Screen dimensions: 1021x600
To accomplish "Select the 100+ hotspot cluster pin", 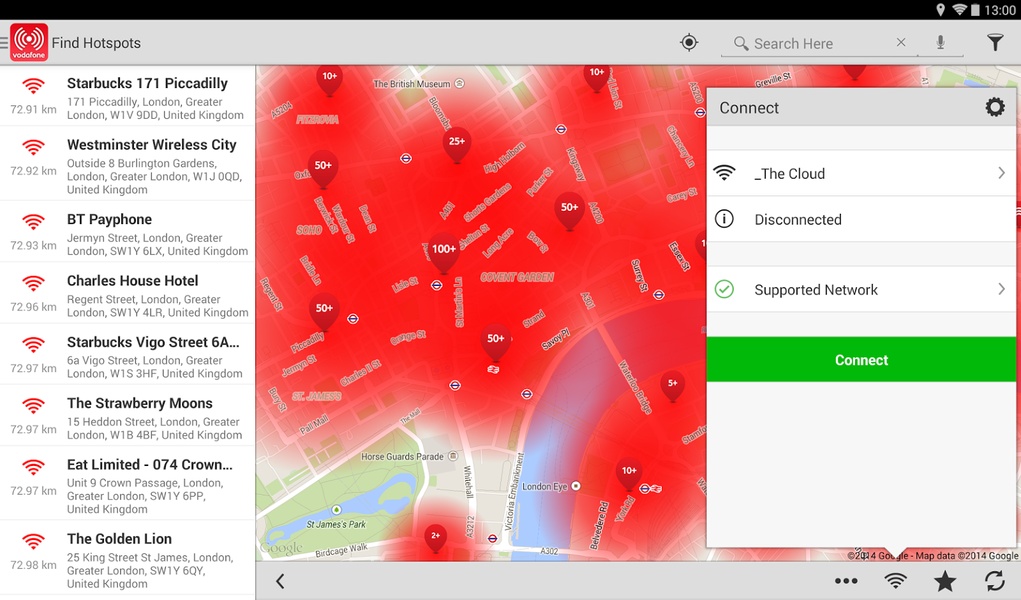I will (x=443, y=253).
